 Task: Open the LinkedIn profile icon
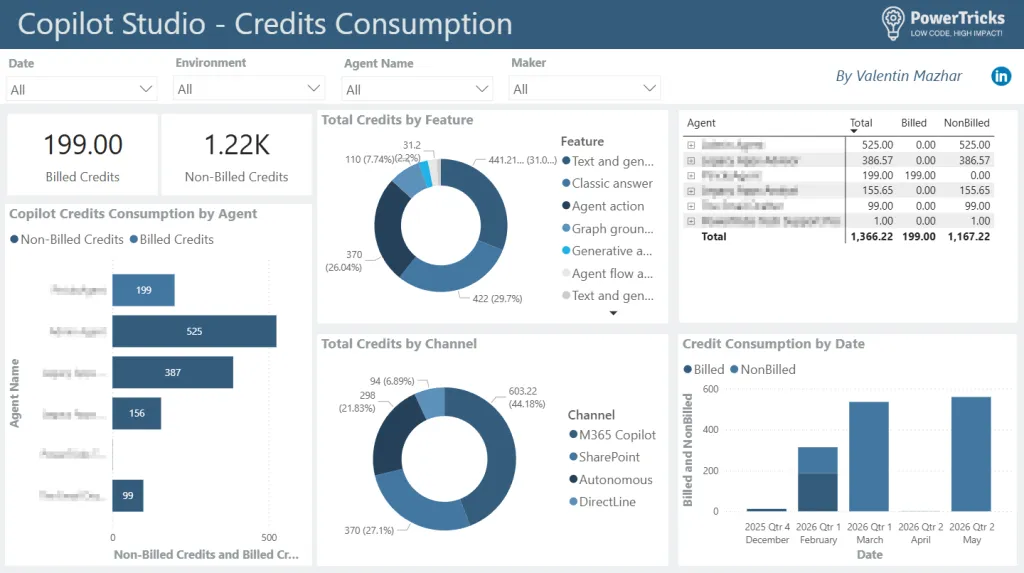click(x=1000, y=76)
